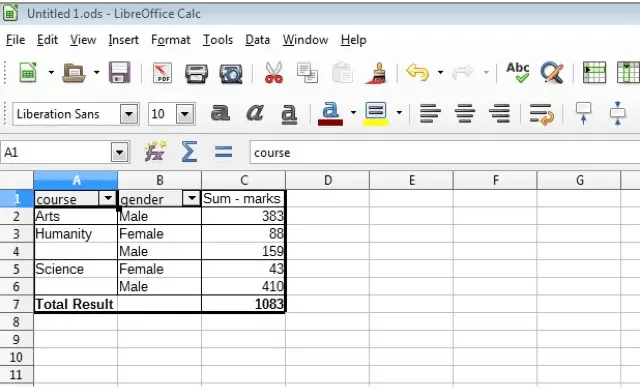This screenshot has width=640, height=390.
Task: Save the document with floppy icon
Action: coord(119,73)
